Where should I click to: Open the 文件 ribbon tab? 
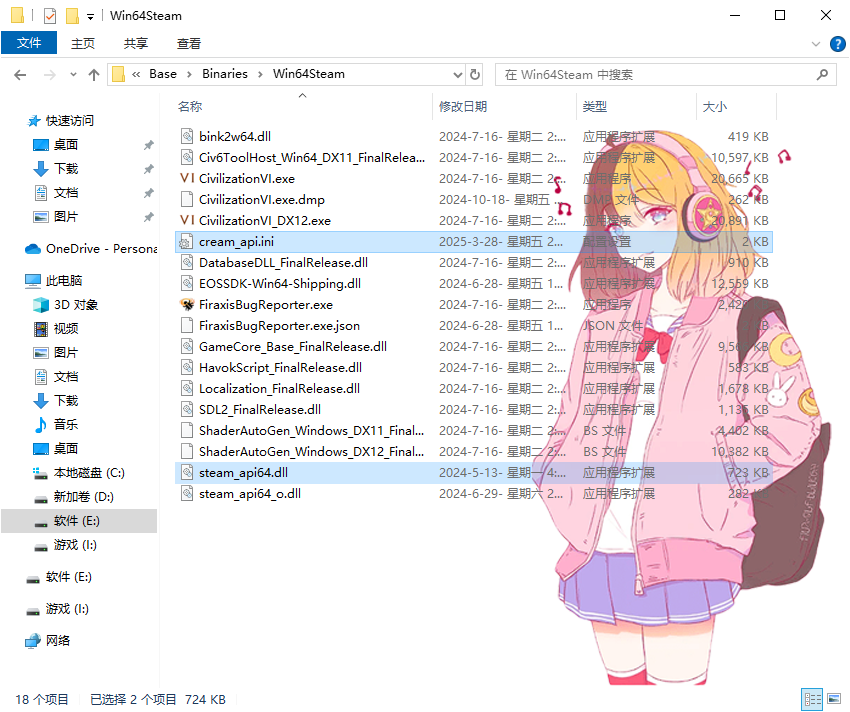[29, 43]
